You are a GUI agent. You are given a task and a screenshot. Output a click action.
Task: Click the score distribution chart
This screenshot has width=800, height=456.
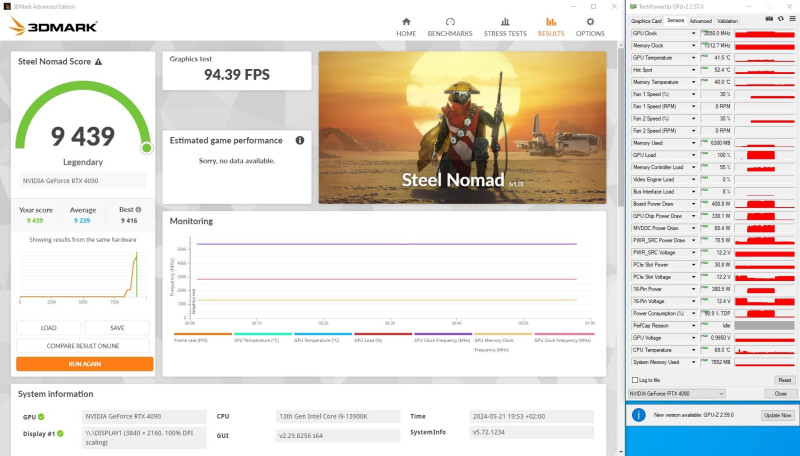point(83,275)
